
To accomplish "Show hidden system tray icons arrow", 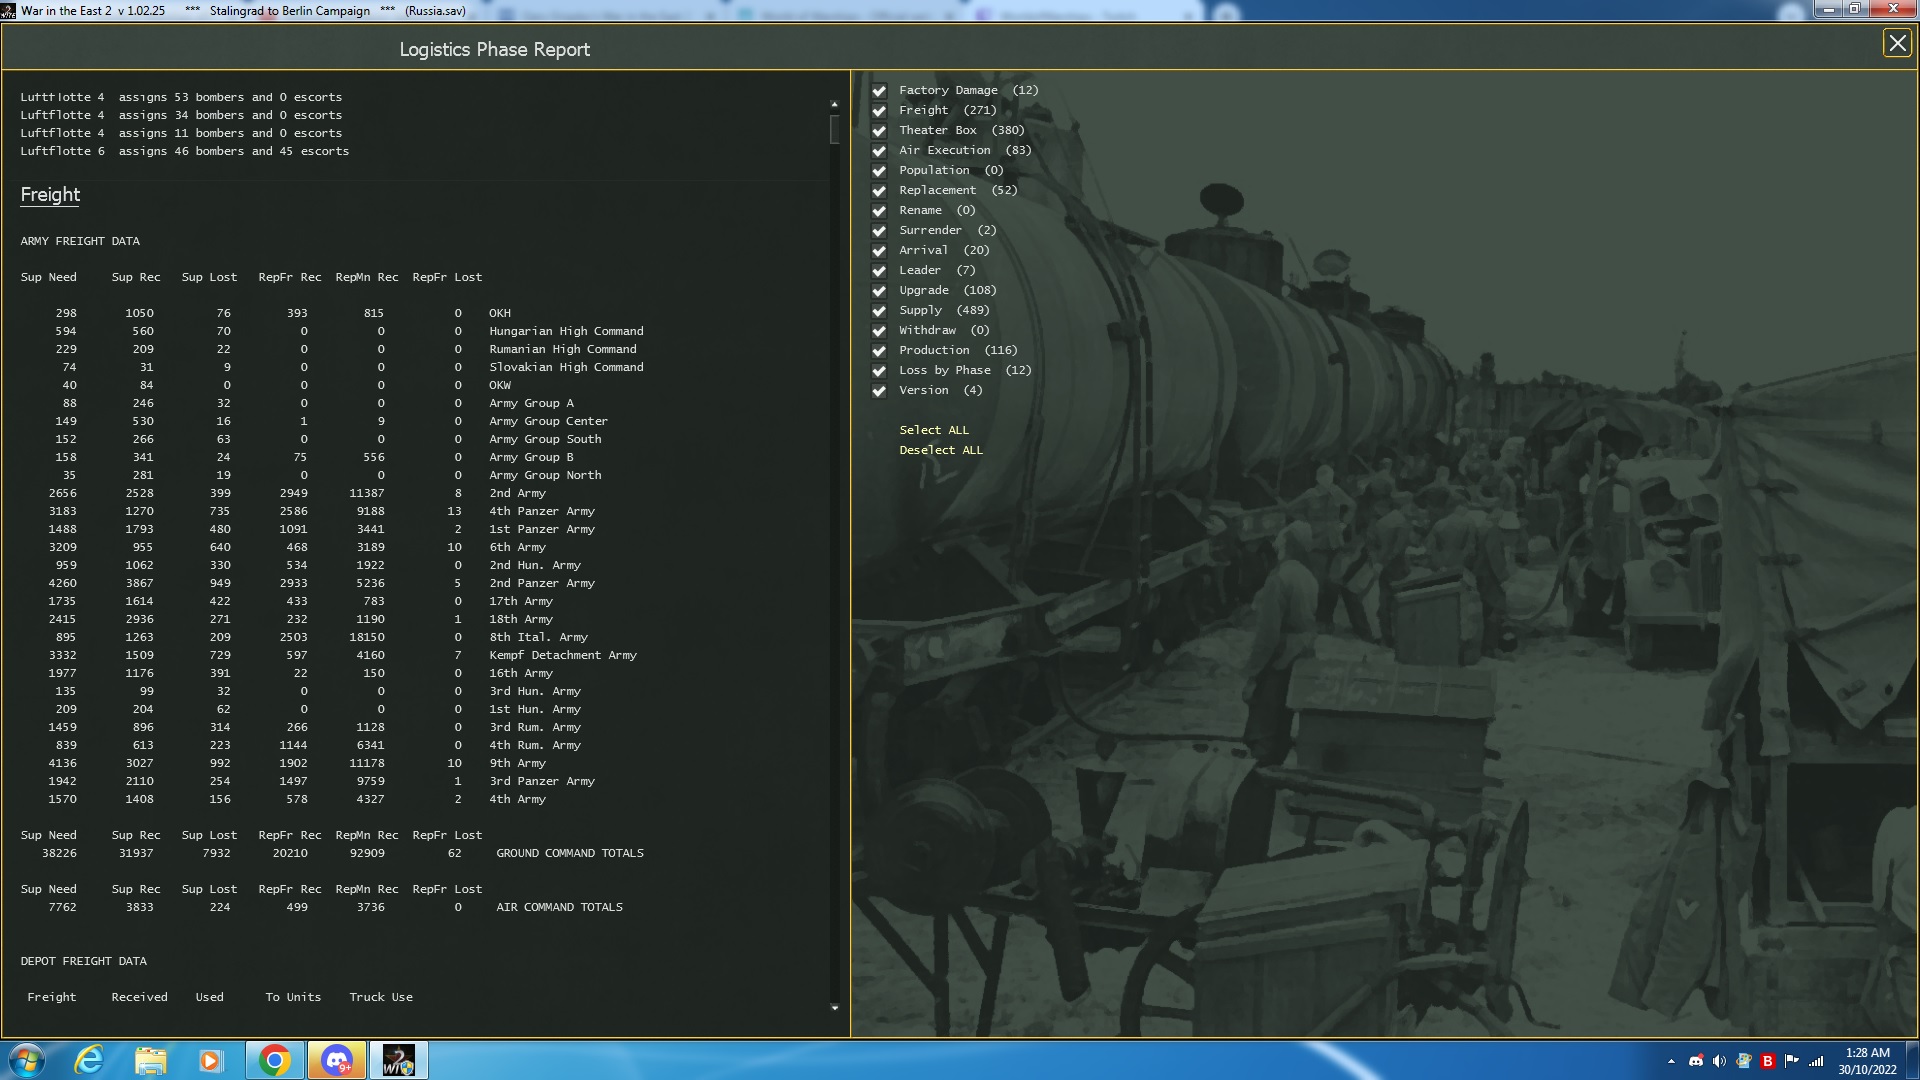I will pyautogui.click(x=1671, y=1061).
